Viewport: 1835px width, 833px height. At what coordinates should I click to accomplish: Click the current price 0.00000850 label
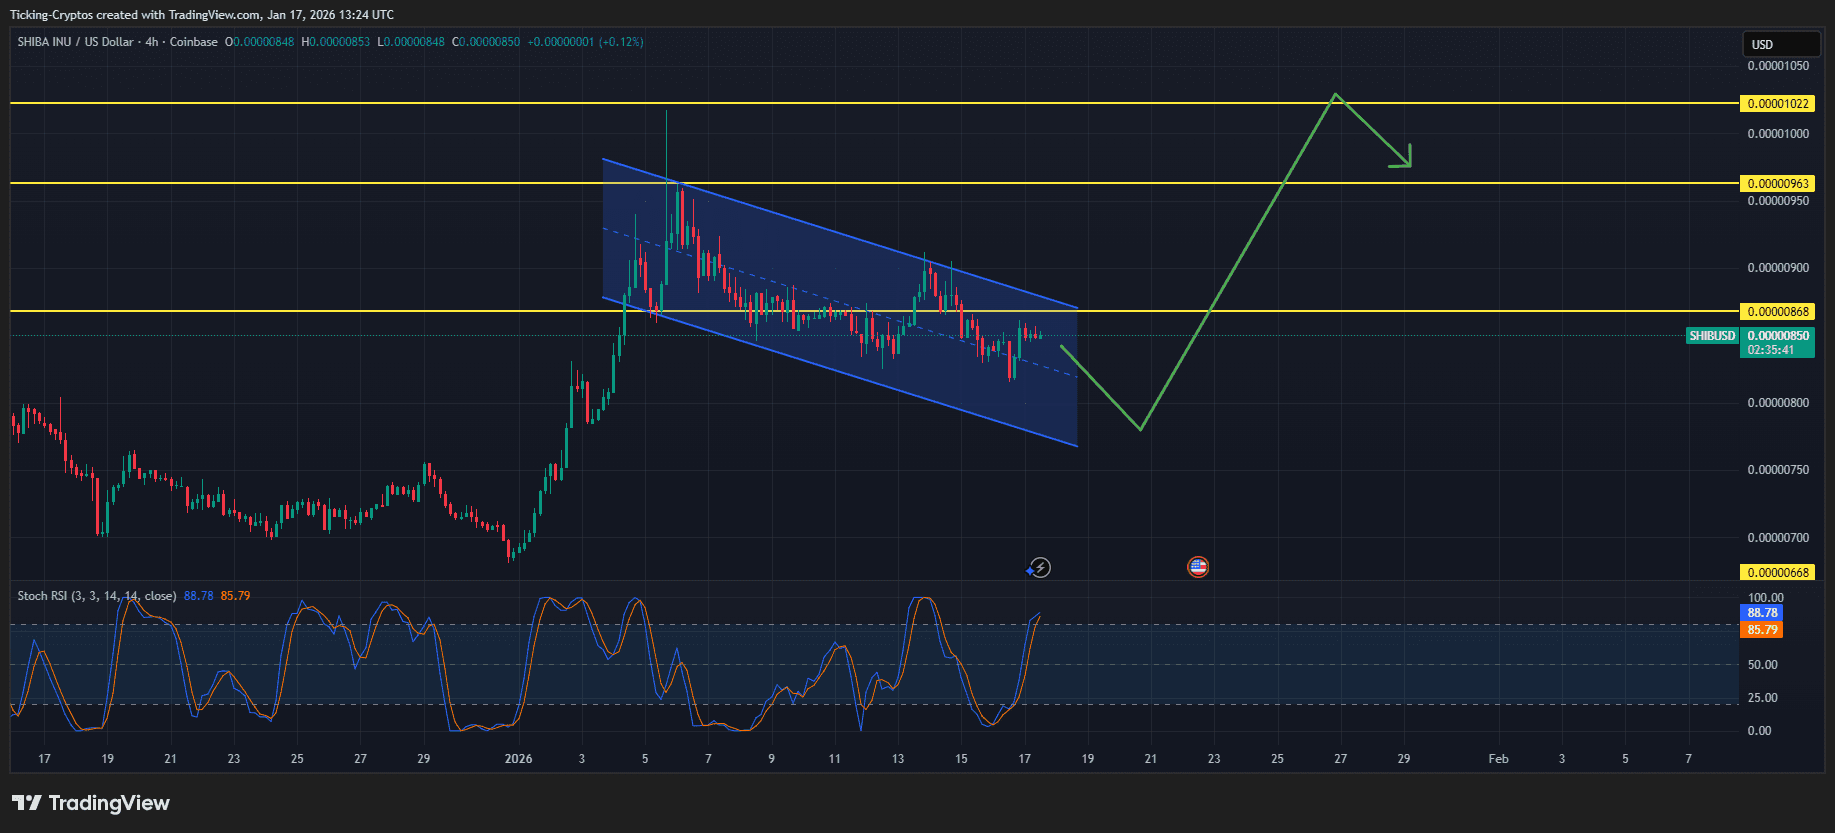(1777, 336)
